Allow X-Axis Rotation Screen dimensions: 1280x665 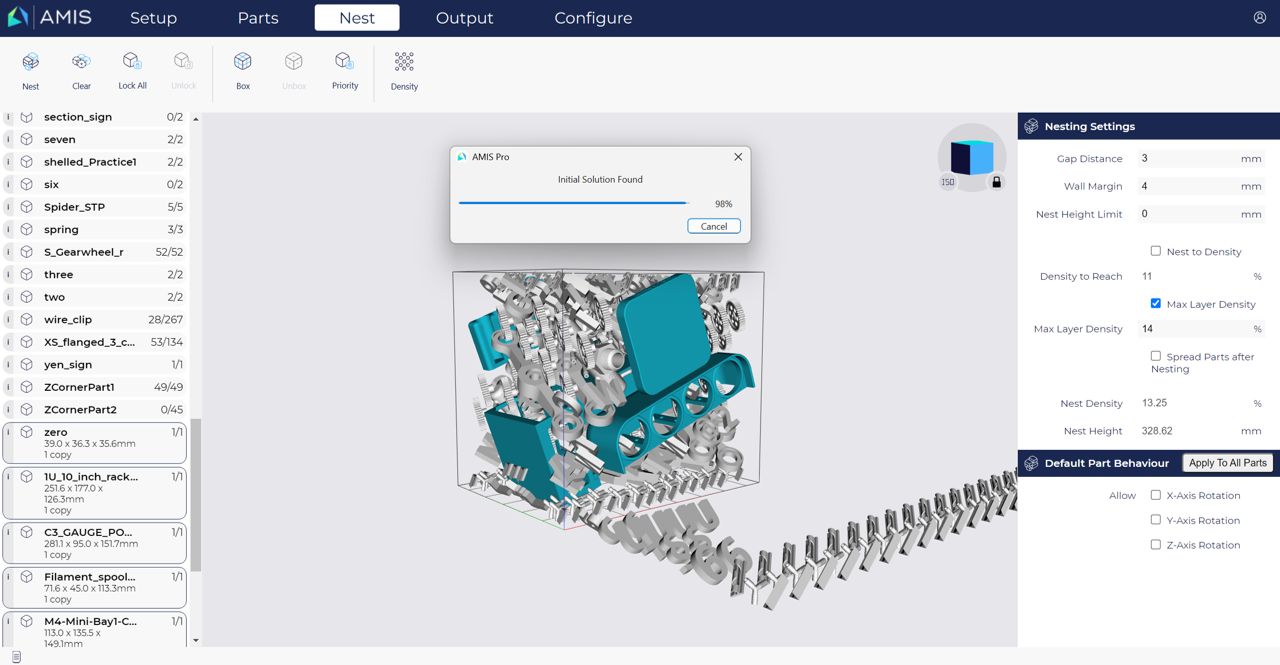[x=1156, y=495]
